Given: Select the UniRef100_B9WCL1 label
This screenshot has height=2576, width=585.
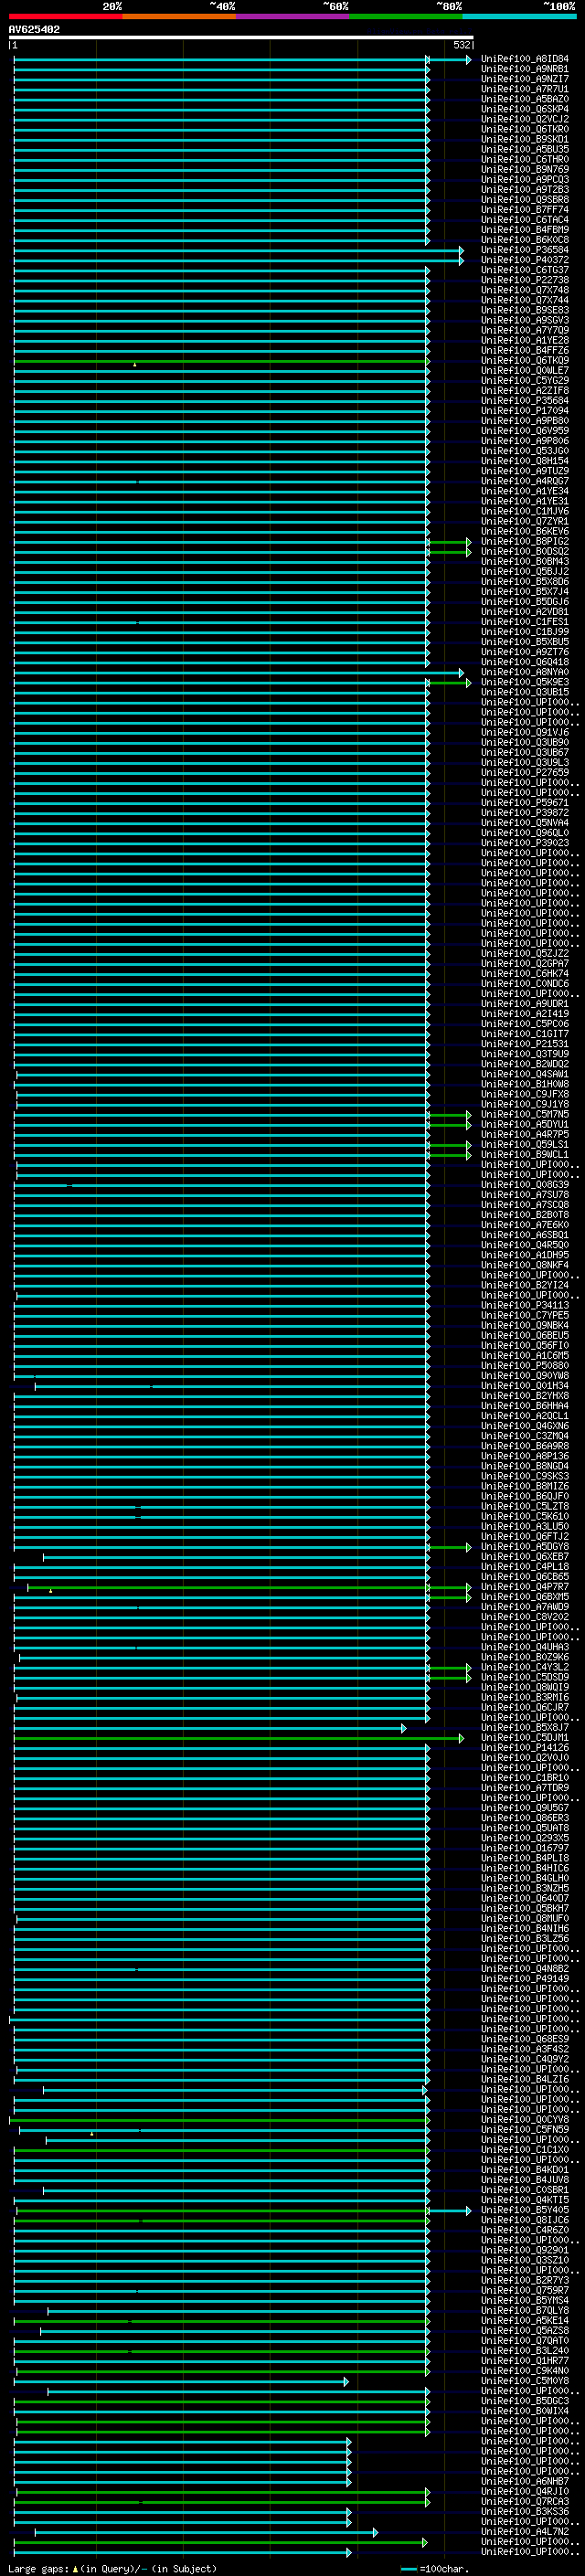Looking at the screenshot, I should pyautogui.click(x=524, y=1154).
